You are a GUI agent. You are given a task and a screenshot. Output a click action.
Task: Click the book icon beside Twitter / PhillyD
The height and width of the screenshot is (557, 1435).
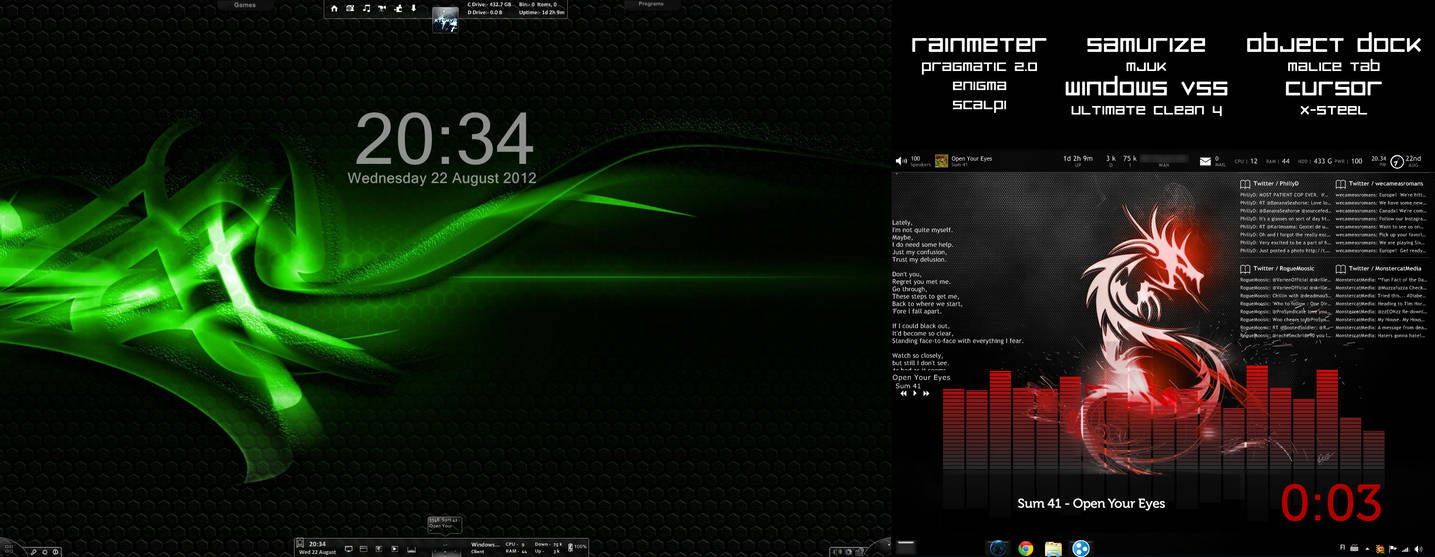point(1245,184)
